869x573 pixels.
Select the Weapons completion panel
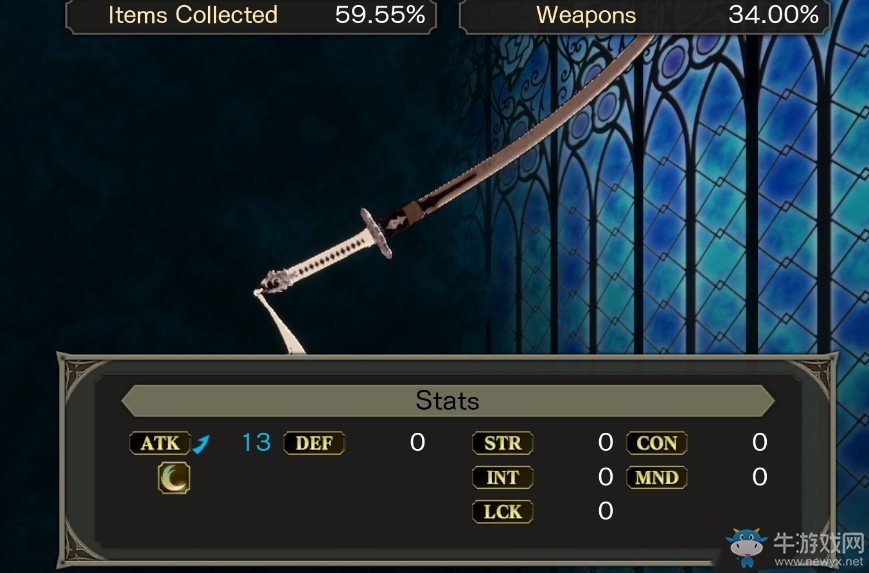point(645,16)
